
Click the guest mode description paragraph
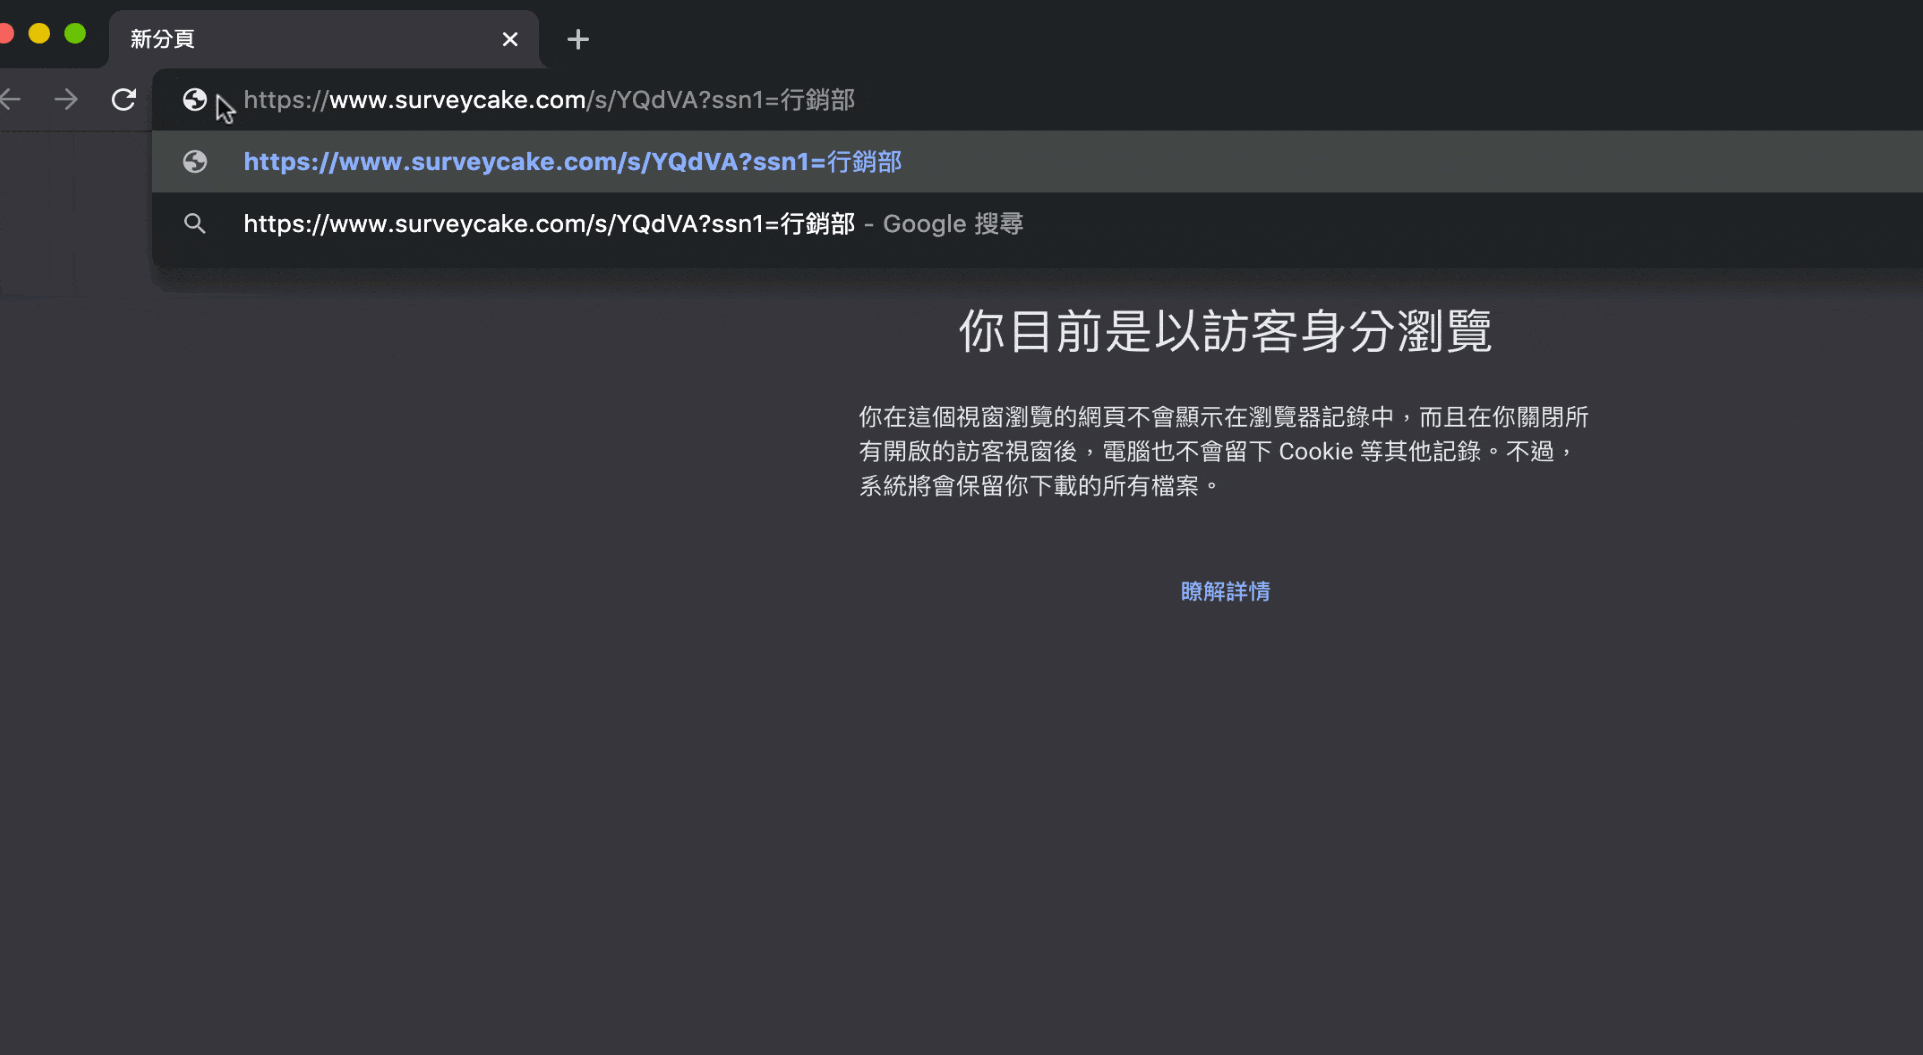click(x=1224, y=451)
